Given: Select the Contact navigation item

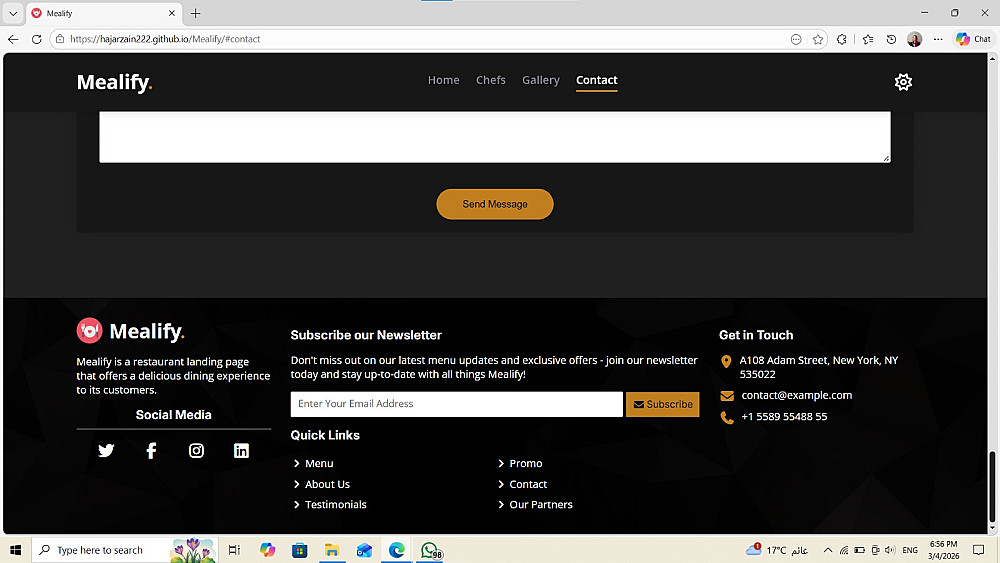Looking at the screenshot, I should [596, 80].
